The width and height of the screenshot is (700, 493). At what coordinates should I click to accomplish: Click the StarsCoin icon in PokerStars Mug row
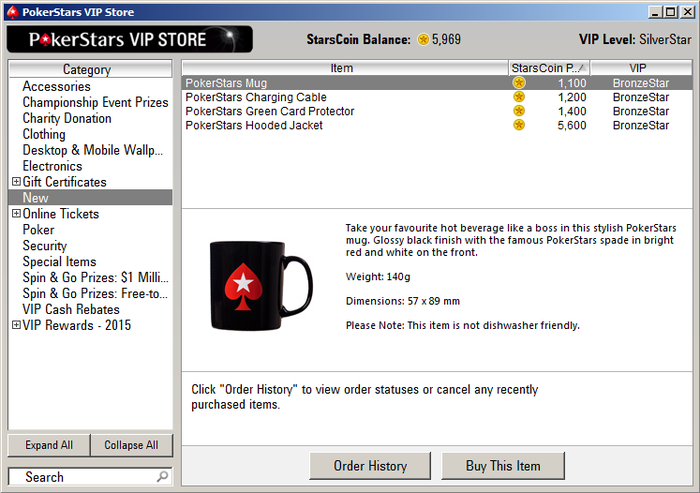pos(519,83)
